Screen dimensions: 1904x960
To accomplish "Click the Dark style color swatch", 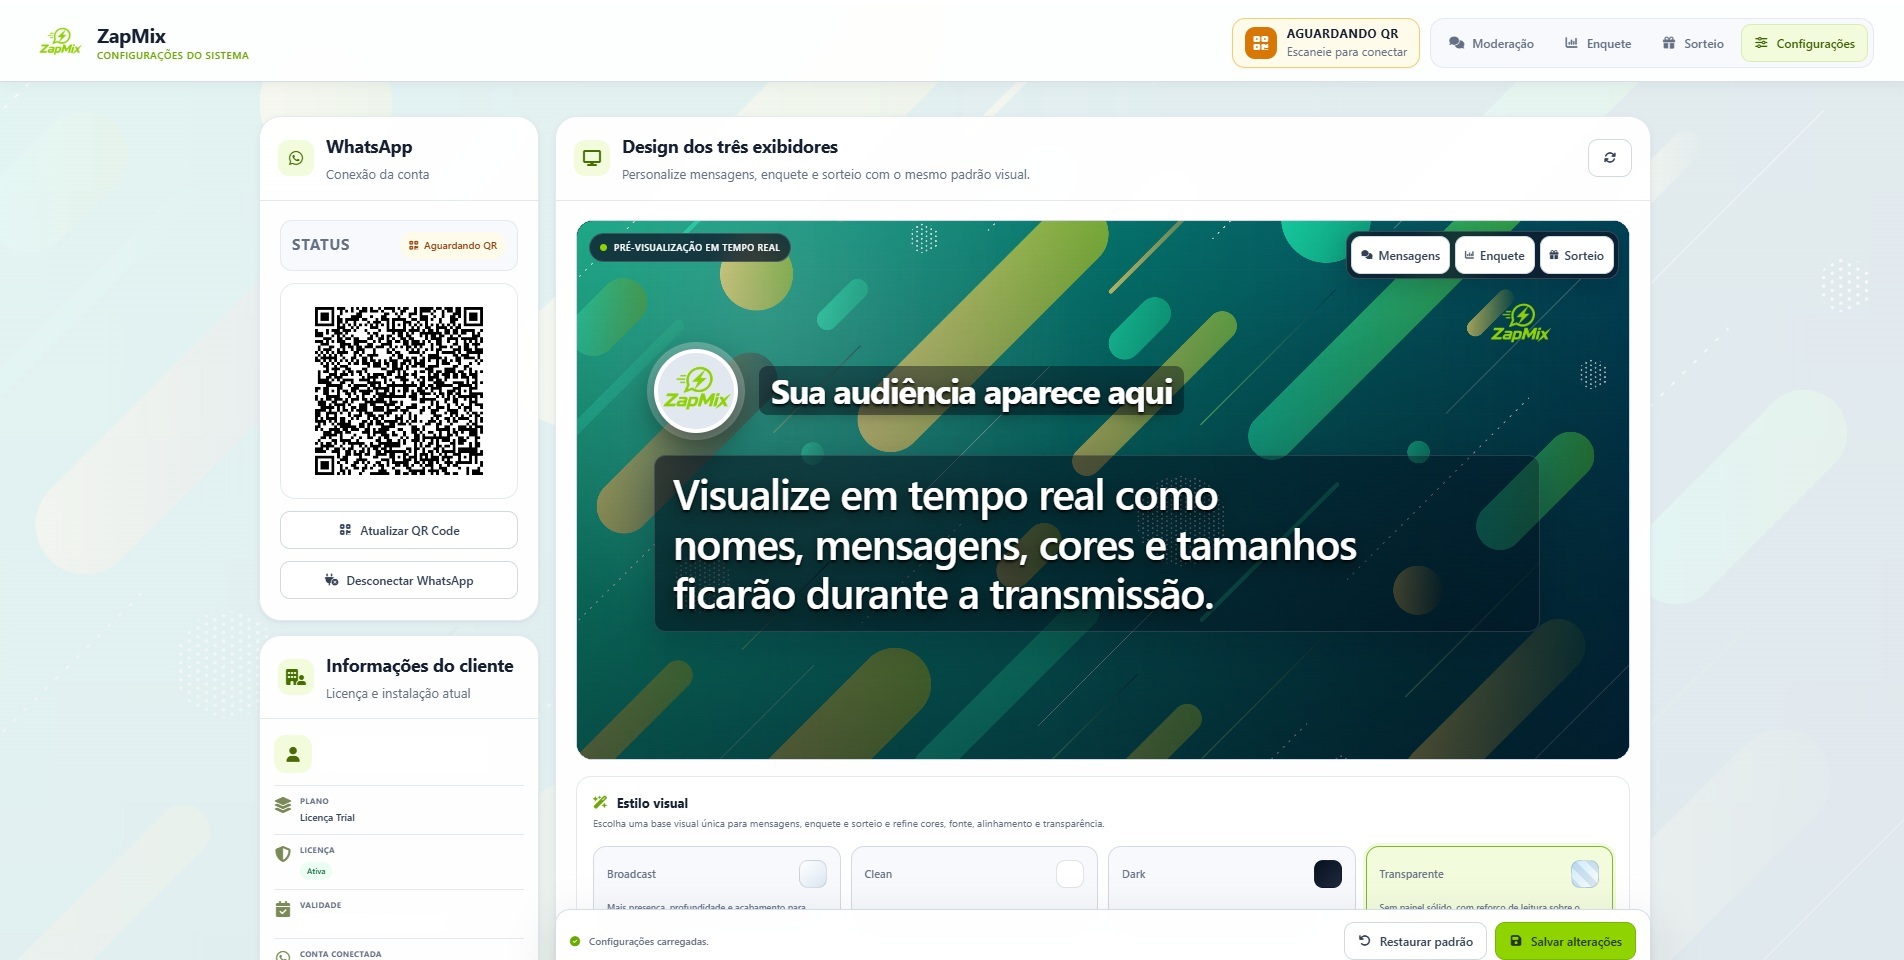I will tap(1328, 874).
